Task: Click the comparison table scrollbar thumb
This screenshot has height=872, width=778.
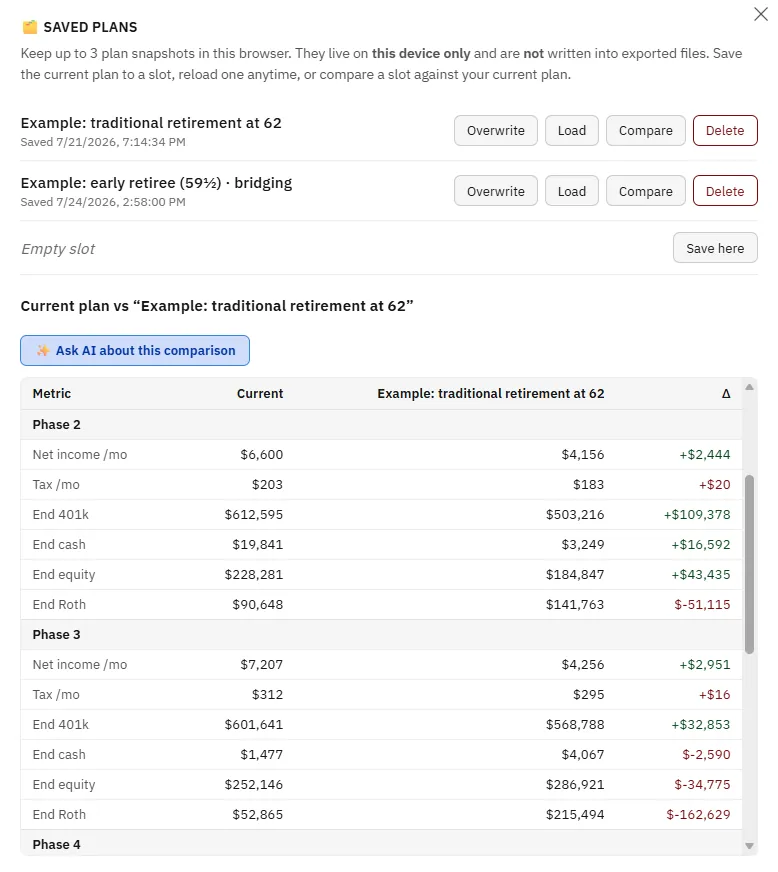Action: click(749, 564)
